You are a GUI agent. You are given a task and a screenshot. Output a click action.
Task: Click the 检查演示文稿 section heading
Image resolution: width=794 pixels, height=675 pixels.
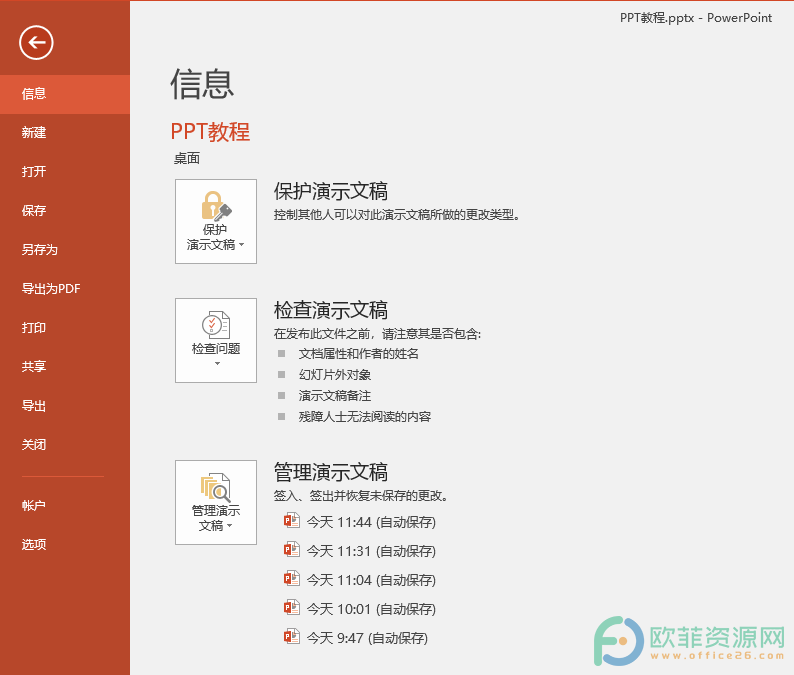(331, 310)
